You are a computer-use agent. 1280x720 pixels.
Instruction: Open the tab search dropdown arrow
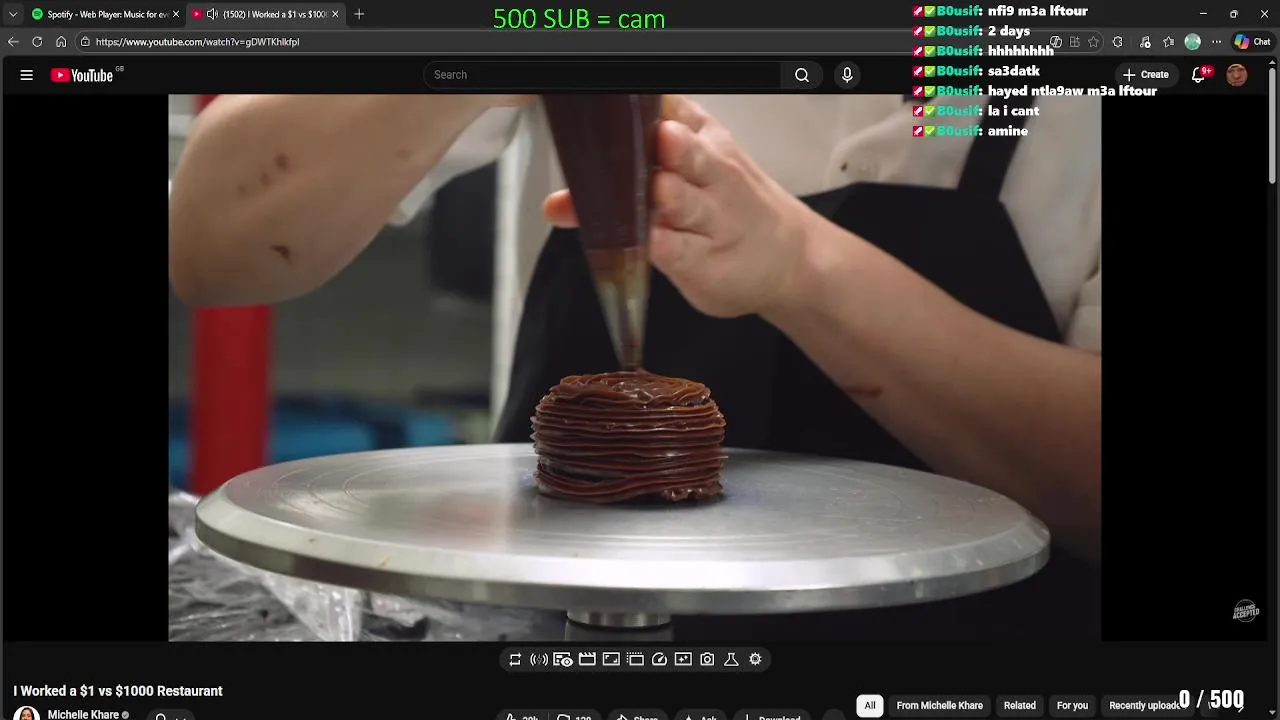pos(13,14)
